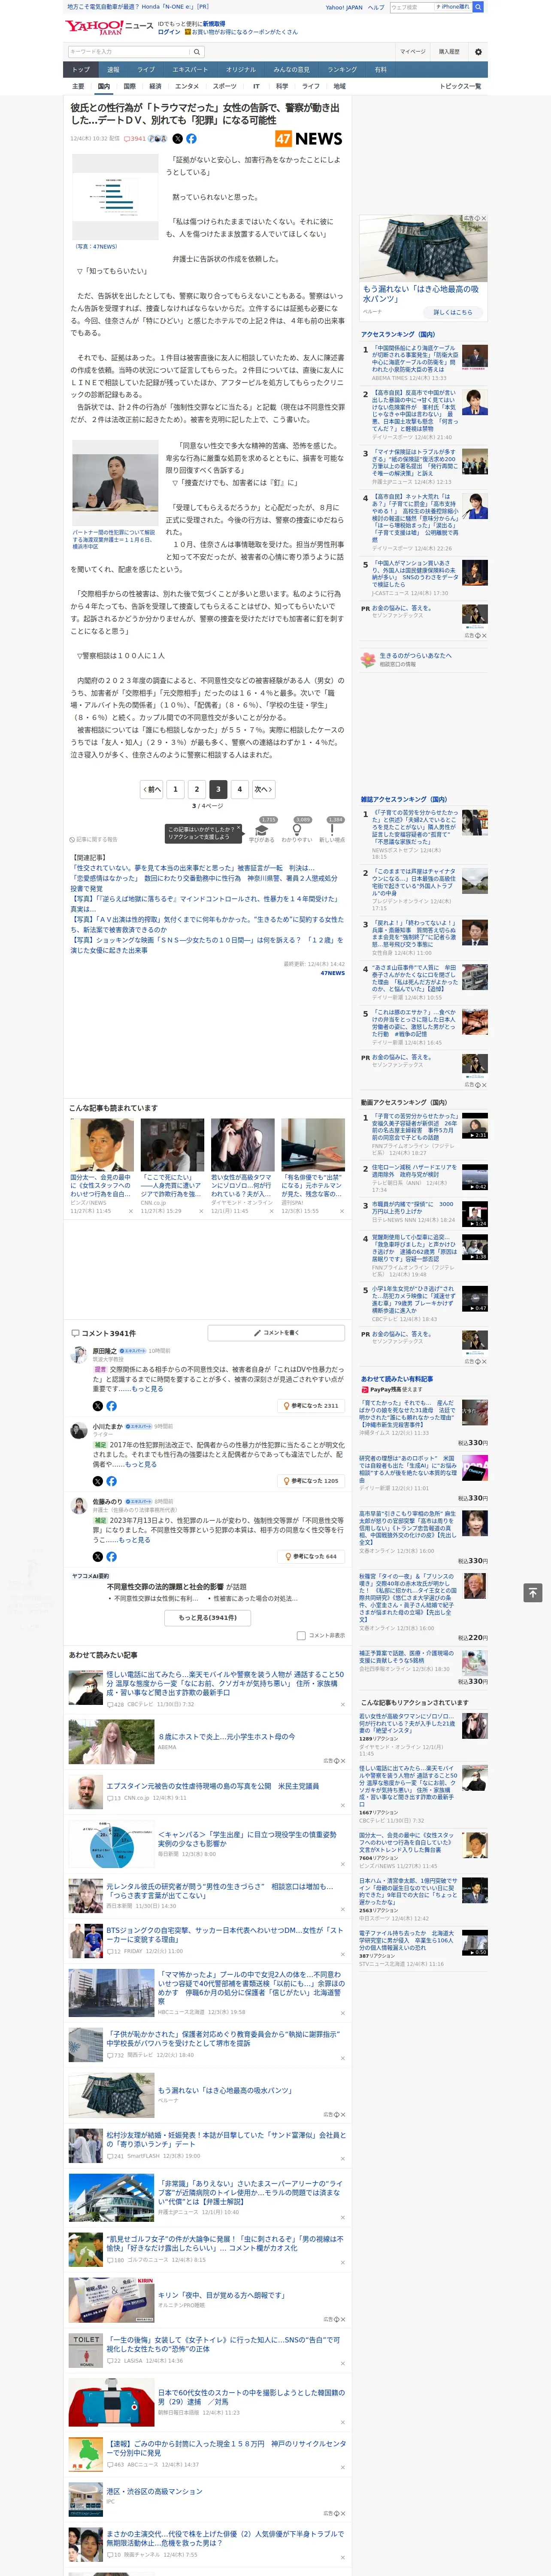Open 原田隆之's profile avatar

[x=78, y=1354]
